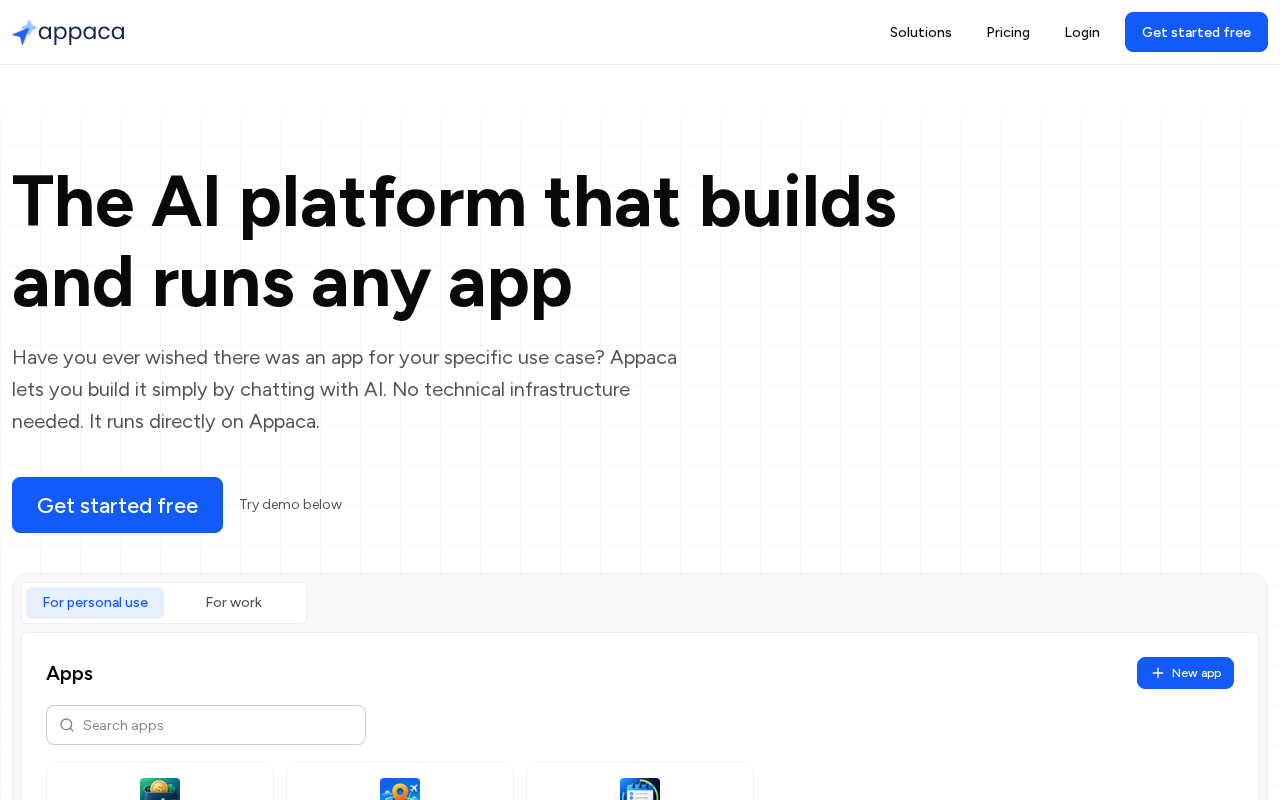1280x800 pixels.
Task: Click Get started free in the header
Action: (x=1196, y=32)
